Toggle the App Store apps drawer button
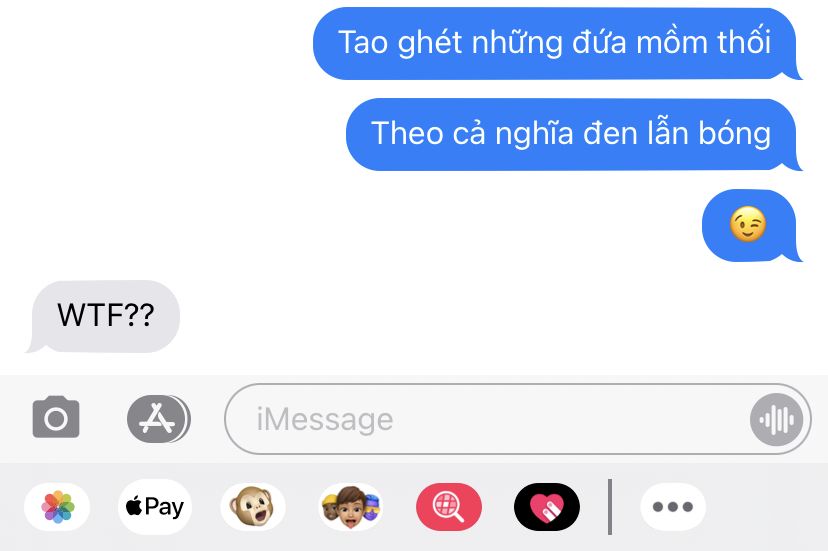The width and height of the screenshot is (828, 551). coord(158,419)
